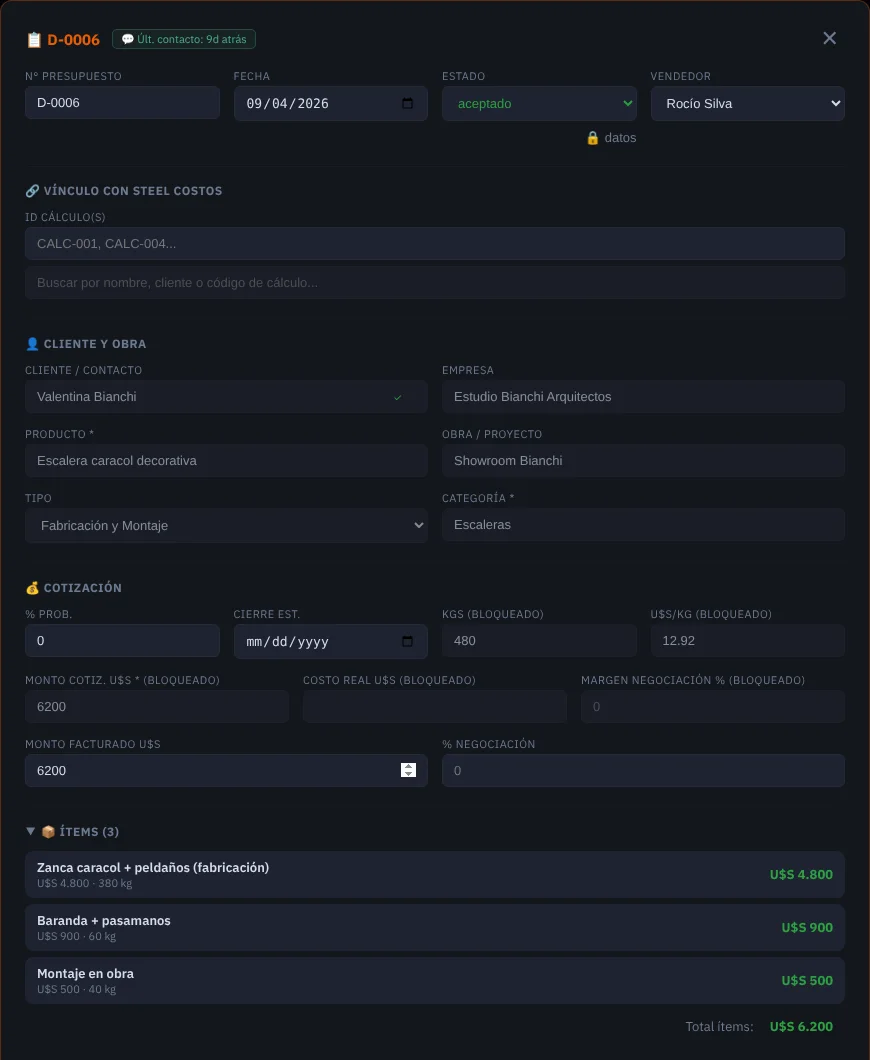The height and width of the screenshot is (1060, 870).
Task: Click the link icon by Vínculo con Steel Costos
Action: pyautogui.click(x=32, y=191)
